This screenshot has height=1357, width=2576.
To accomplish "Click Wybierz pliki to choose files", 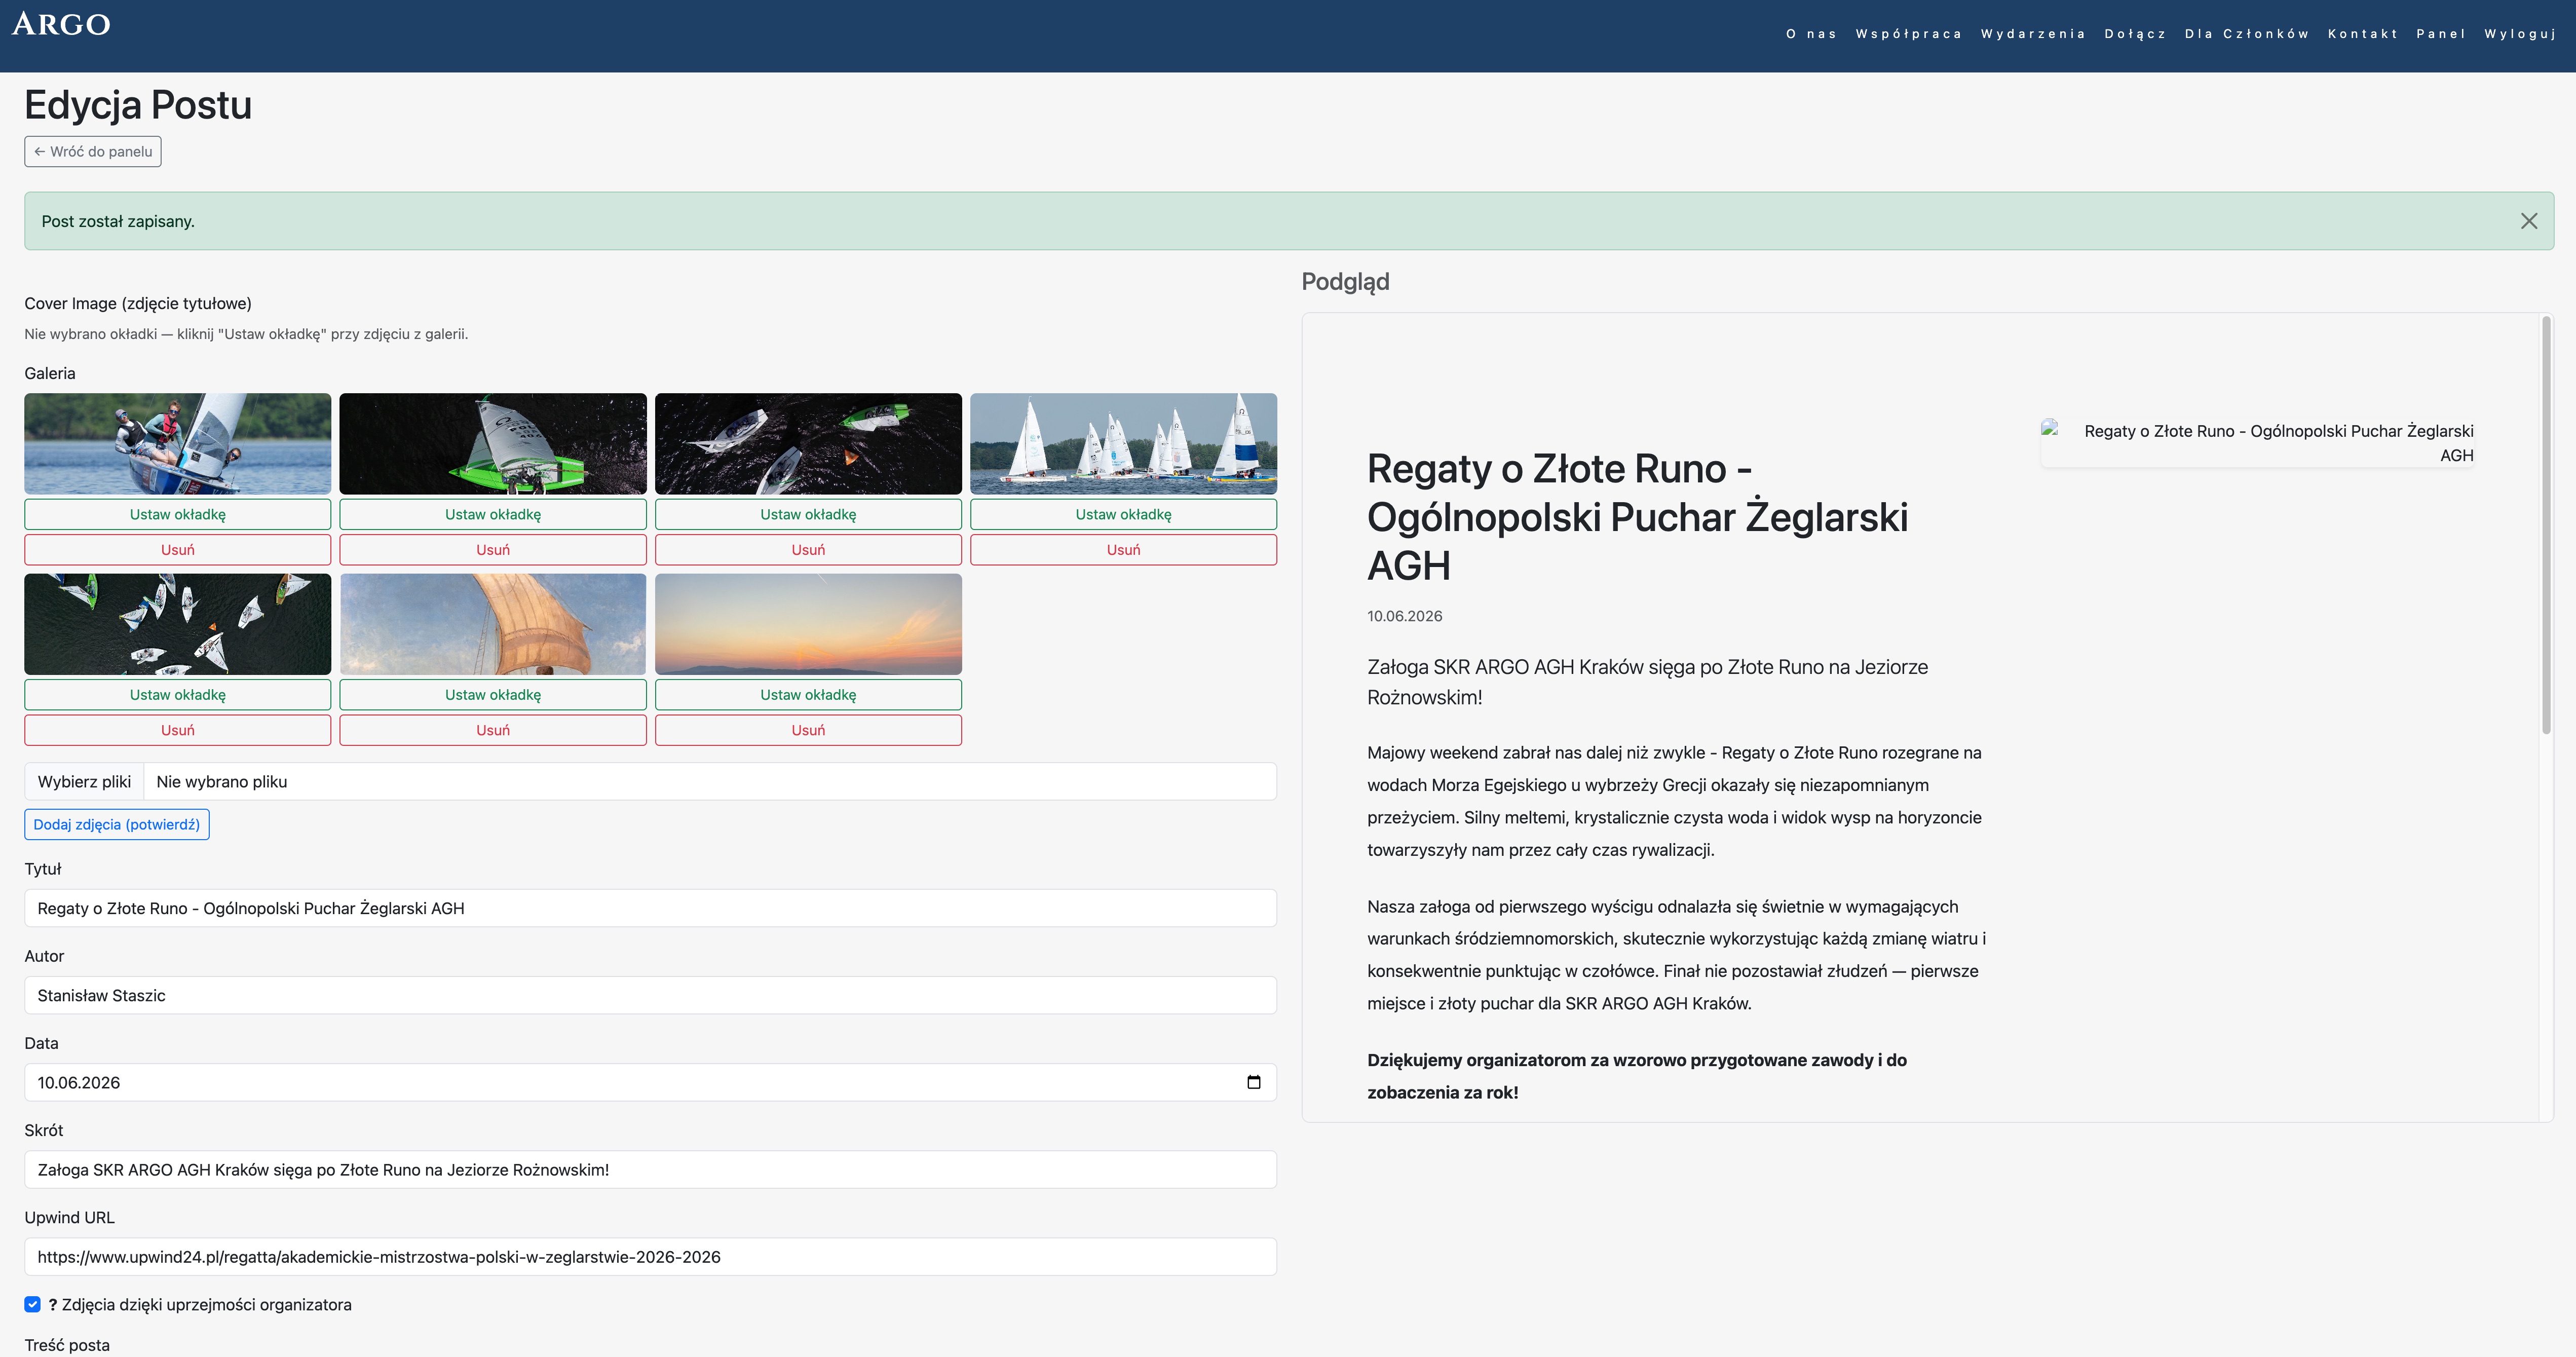I will [84, 782].
